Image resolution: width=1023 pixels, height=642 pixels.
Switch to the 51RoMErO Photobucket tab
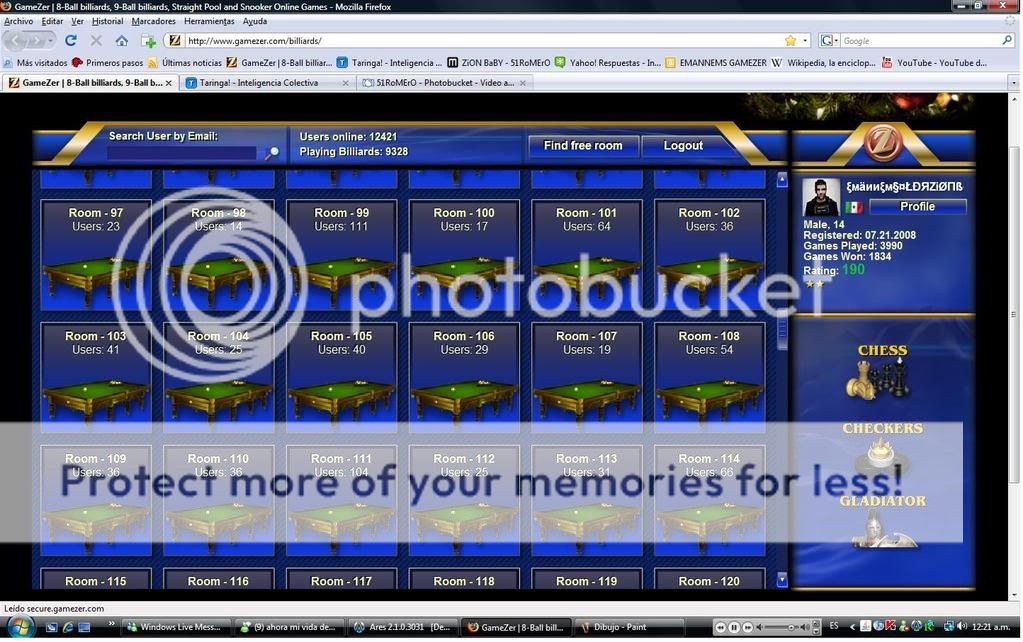444,83
